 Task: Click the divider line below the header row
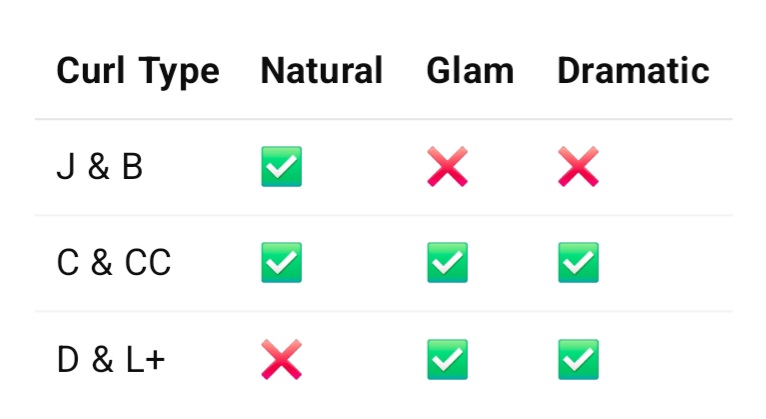pos(383,119)
